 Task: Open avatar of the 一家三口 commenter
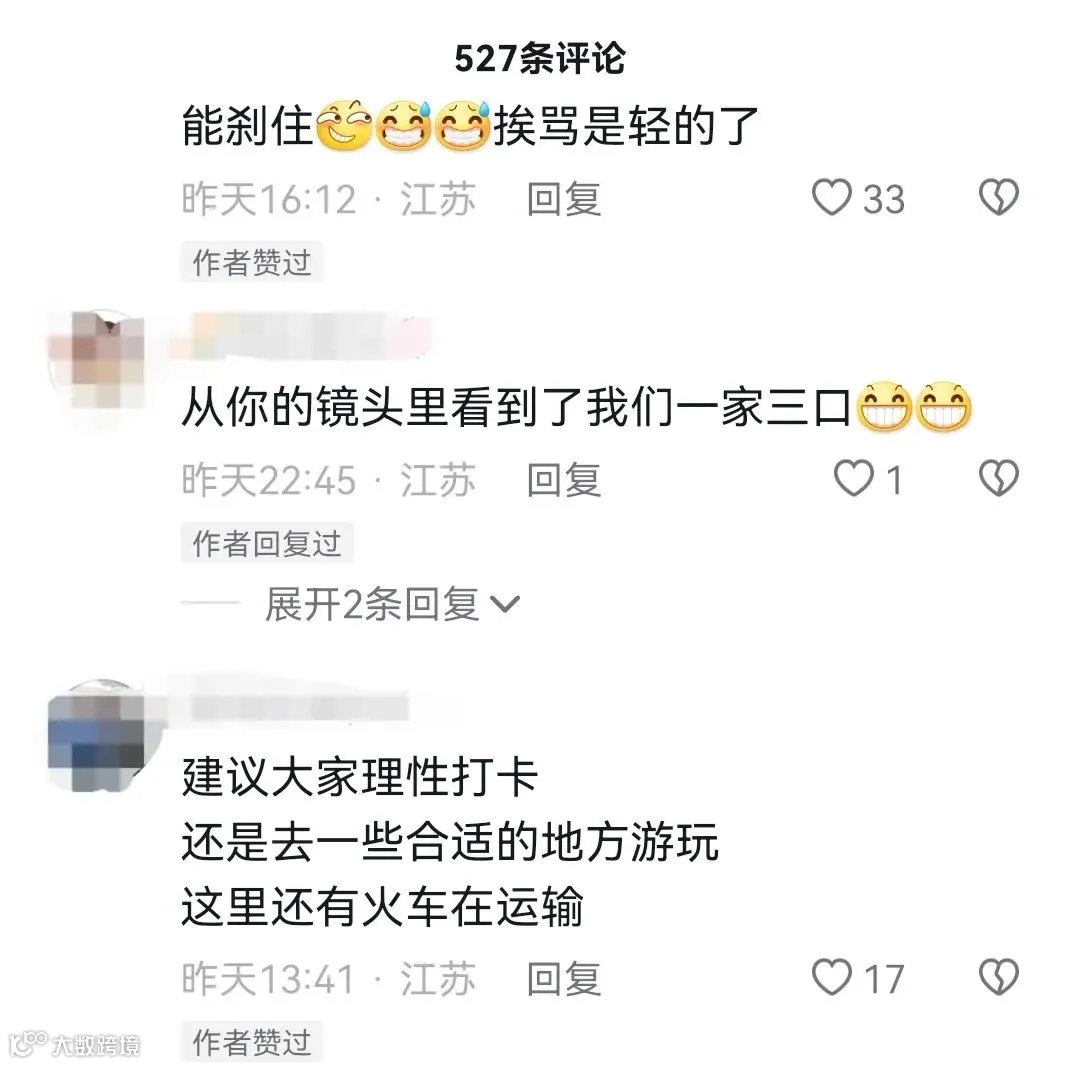96,360
